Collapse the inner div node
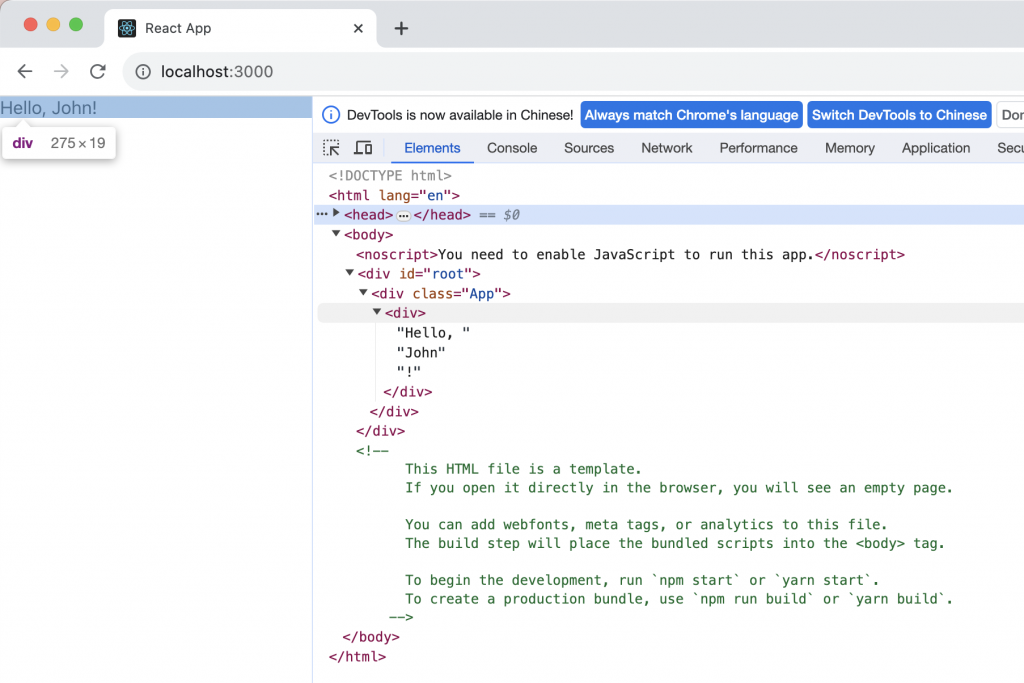Image resolution: width=1024 pixels, height=683 pixels. coord(377,311)
